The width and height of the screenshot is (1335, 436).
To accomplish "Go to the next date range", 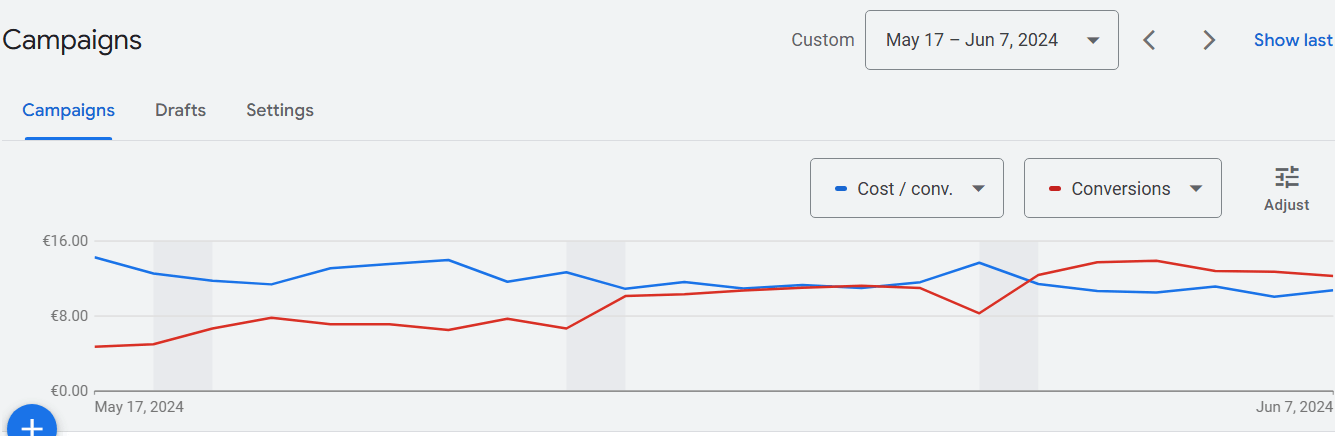I will tap(1209, 40).
